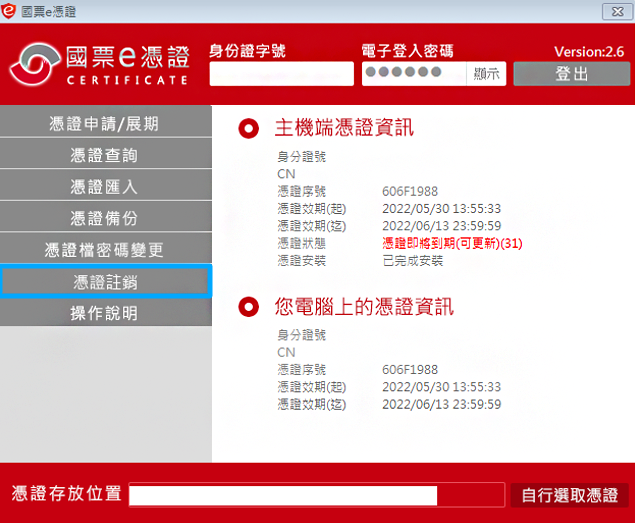The height and width of the screenshot is (523, 635).
Task: Click the 您電腦上的憑證資訊 heading
Action: (x=364, y=306)
